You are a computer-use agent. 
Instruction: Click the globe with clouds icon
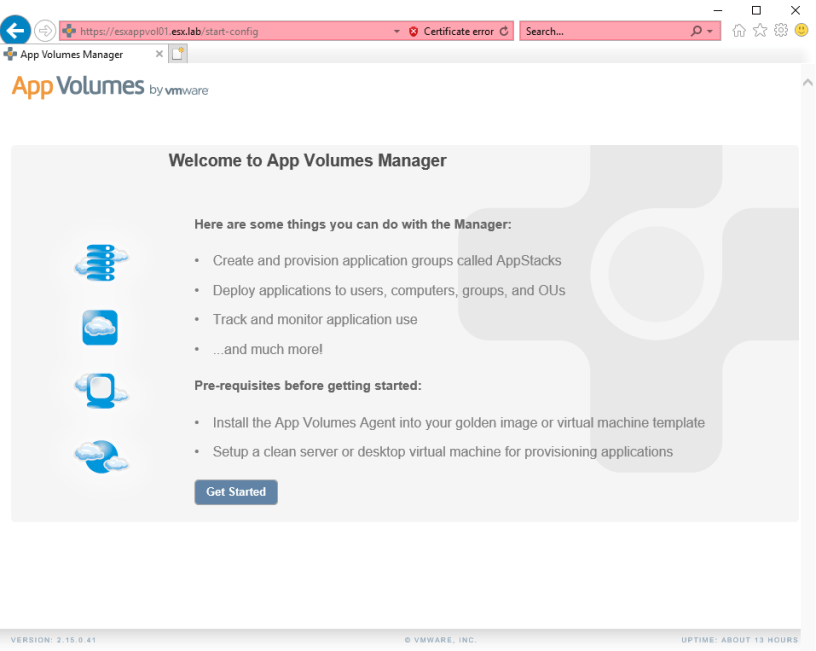coord(101,457)
